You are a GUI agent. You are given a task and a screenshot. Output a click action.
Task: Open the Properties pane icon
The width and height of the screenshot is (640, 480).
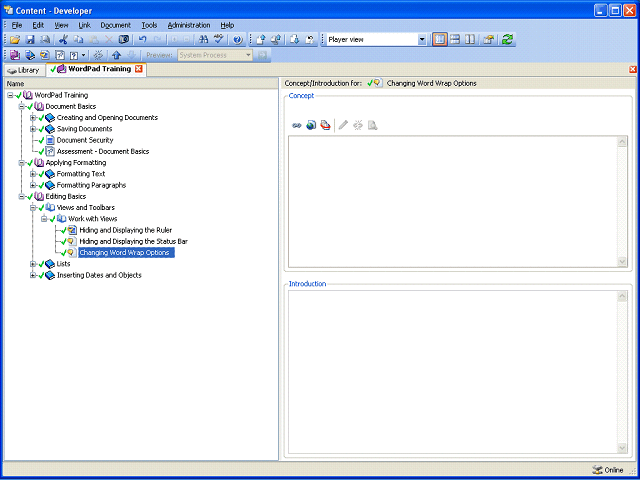pyautogui.click(x=488, y=40)
